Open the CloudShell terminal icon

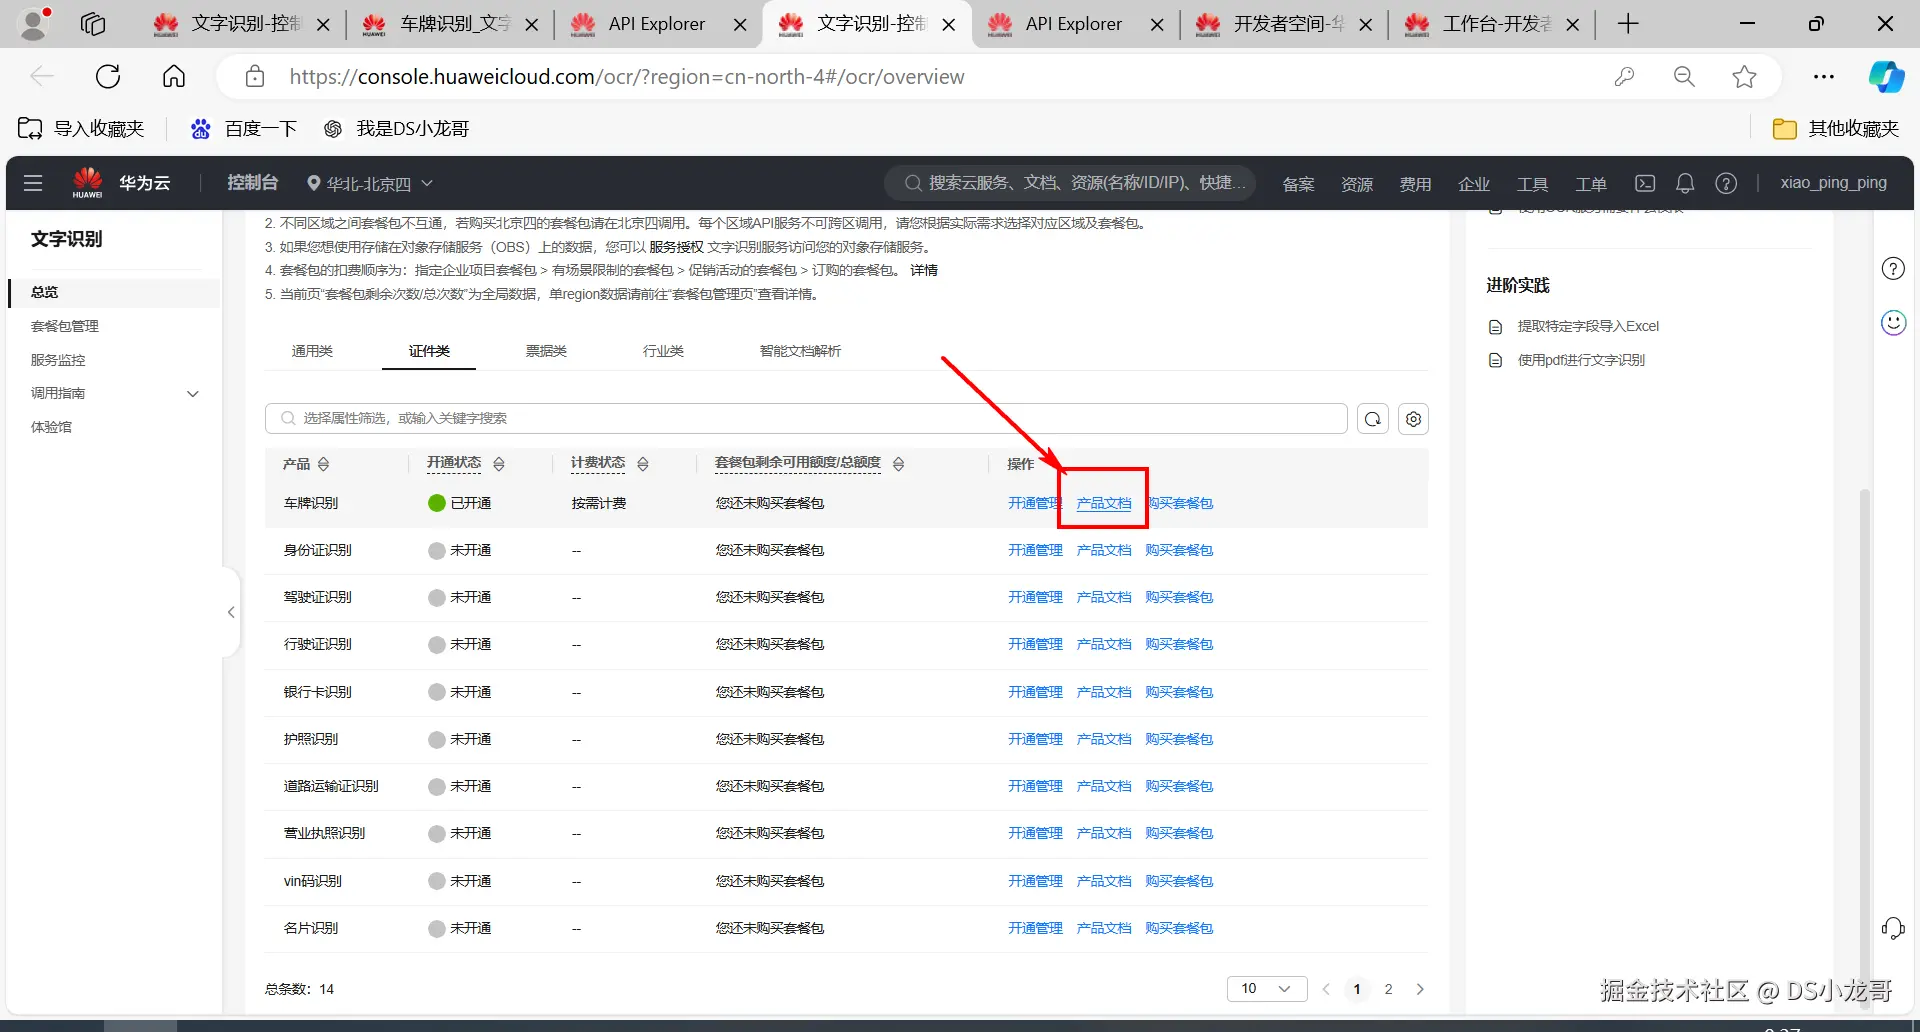[x=1645, y=183]
